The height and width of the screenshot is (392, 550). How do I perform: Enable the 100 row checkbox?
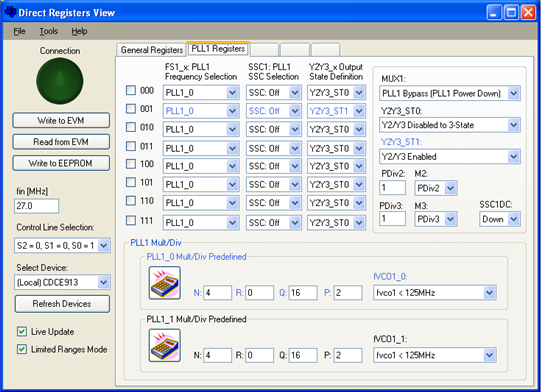131,164
